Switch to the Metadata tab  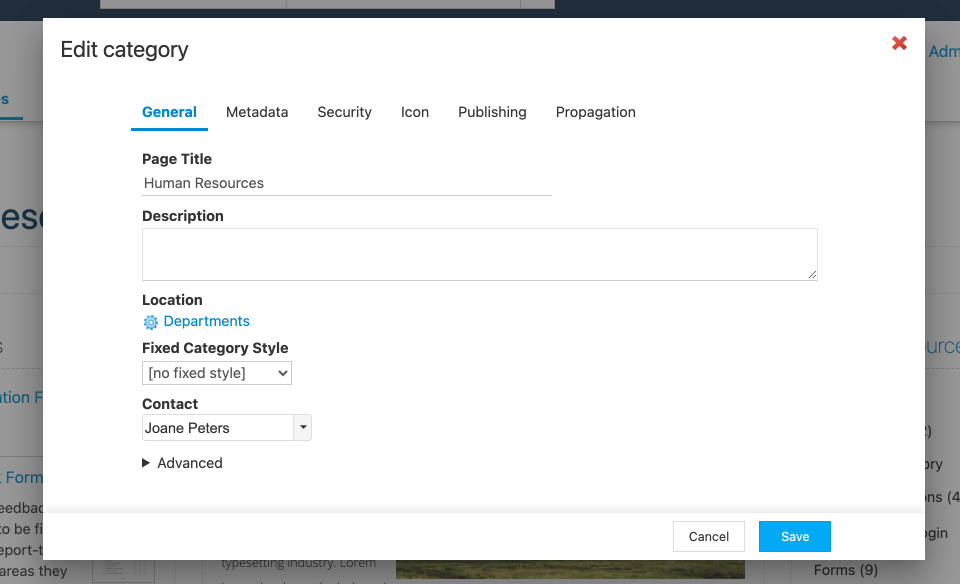tap(257, 112)
